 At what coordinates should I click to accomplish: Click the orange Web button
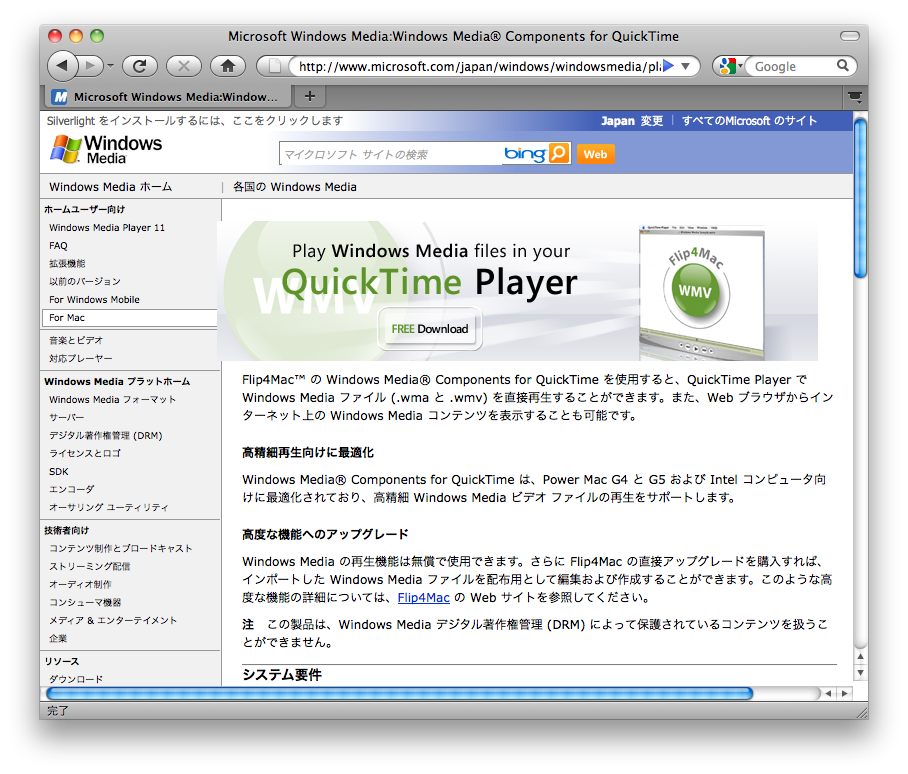click(x=595, y=155)
